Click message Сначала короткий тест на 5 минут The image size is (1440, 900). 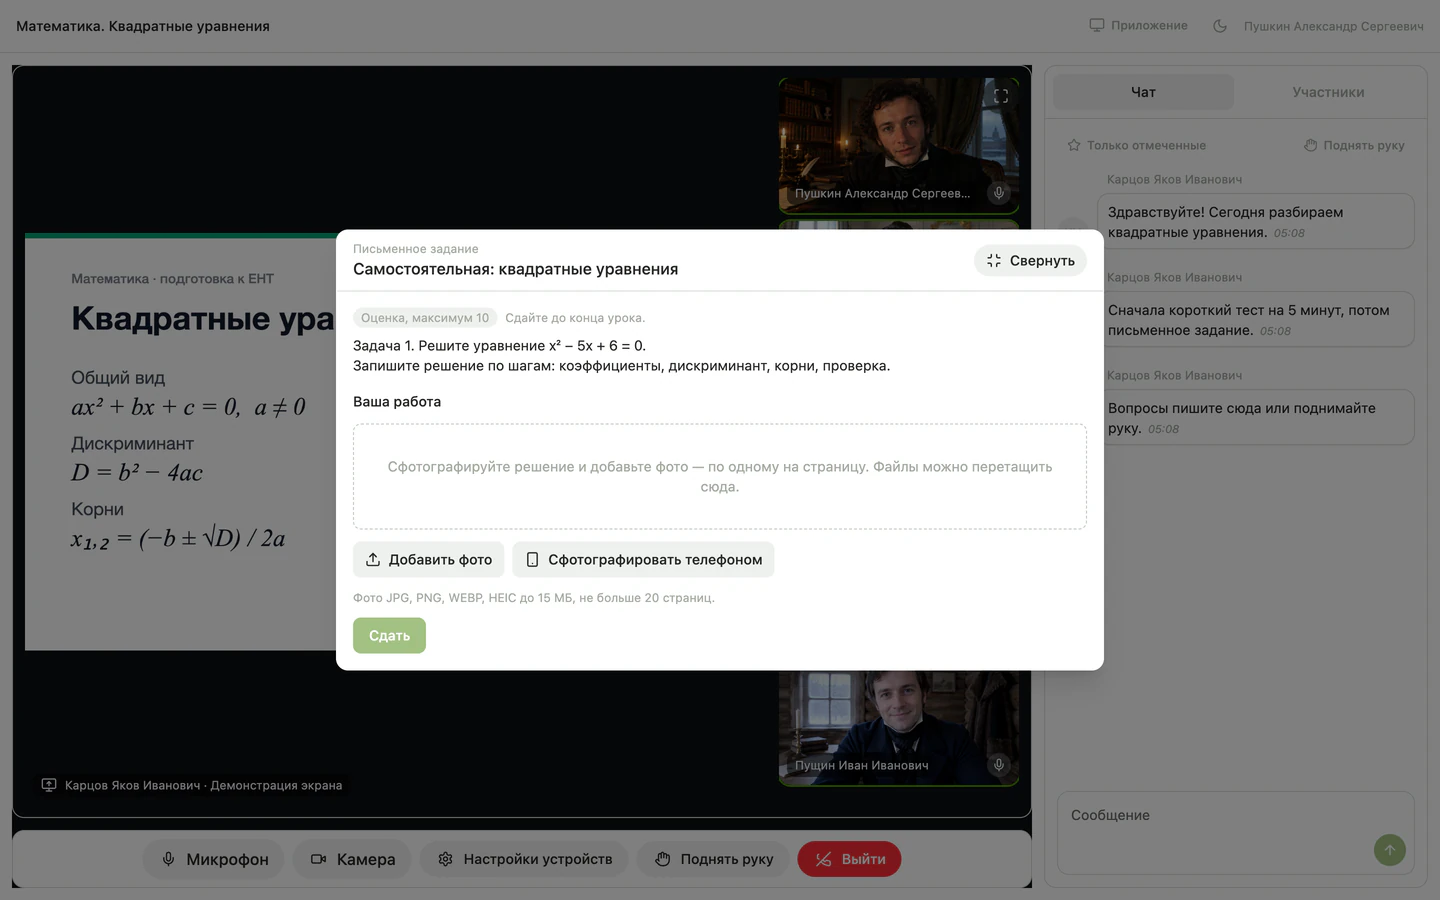click(x=1256, y=320)
